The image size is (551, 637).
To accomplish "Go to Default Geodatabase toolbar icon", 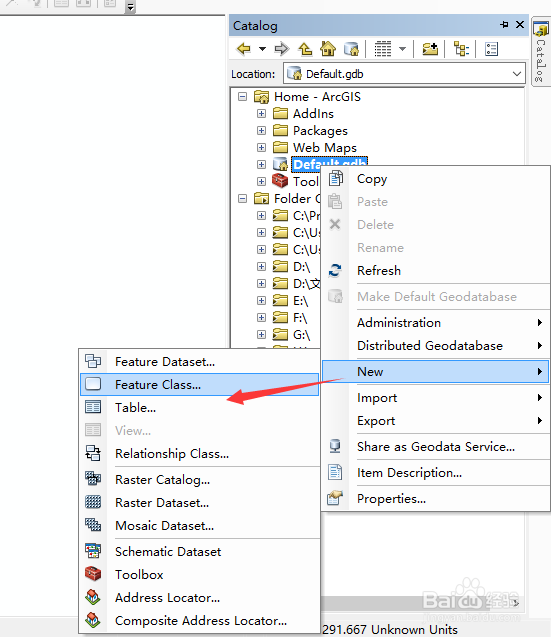I will coord(351,49).
